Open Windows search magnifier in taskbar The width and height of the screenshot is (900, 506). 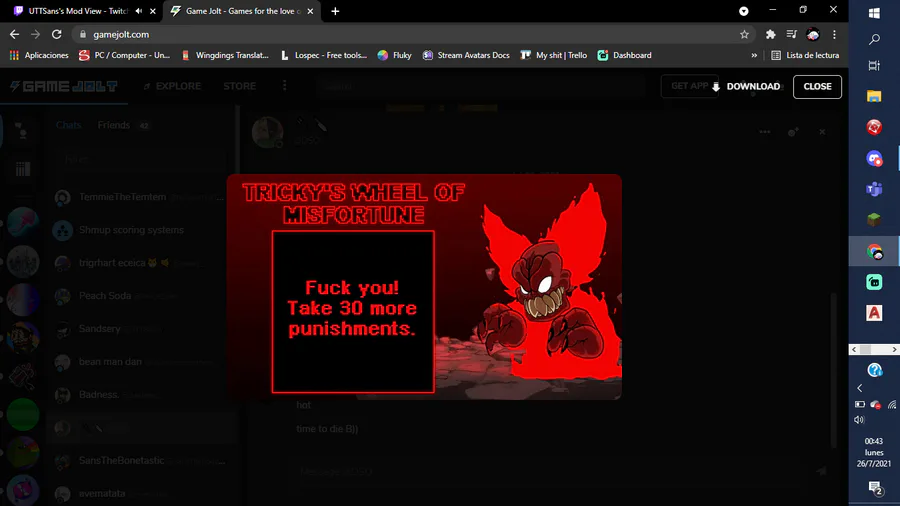874,39
